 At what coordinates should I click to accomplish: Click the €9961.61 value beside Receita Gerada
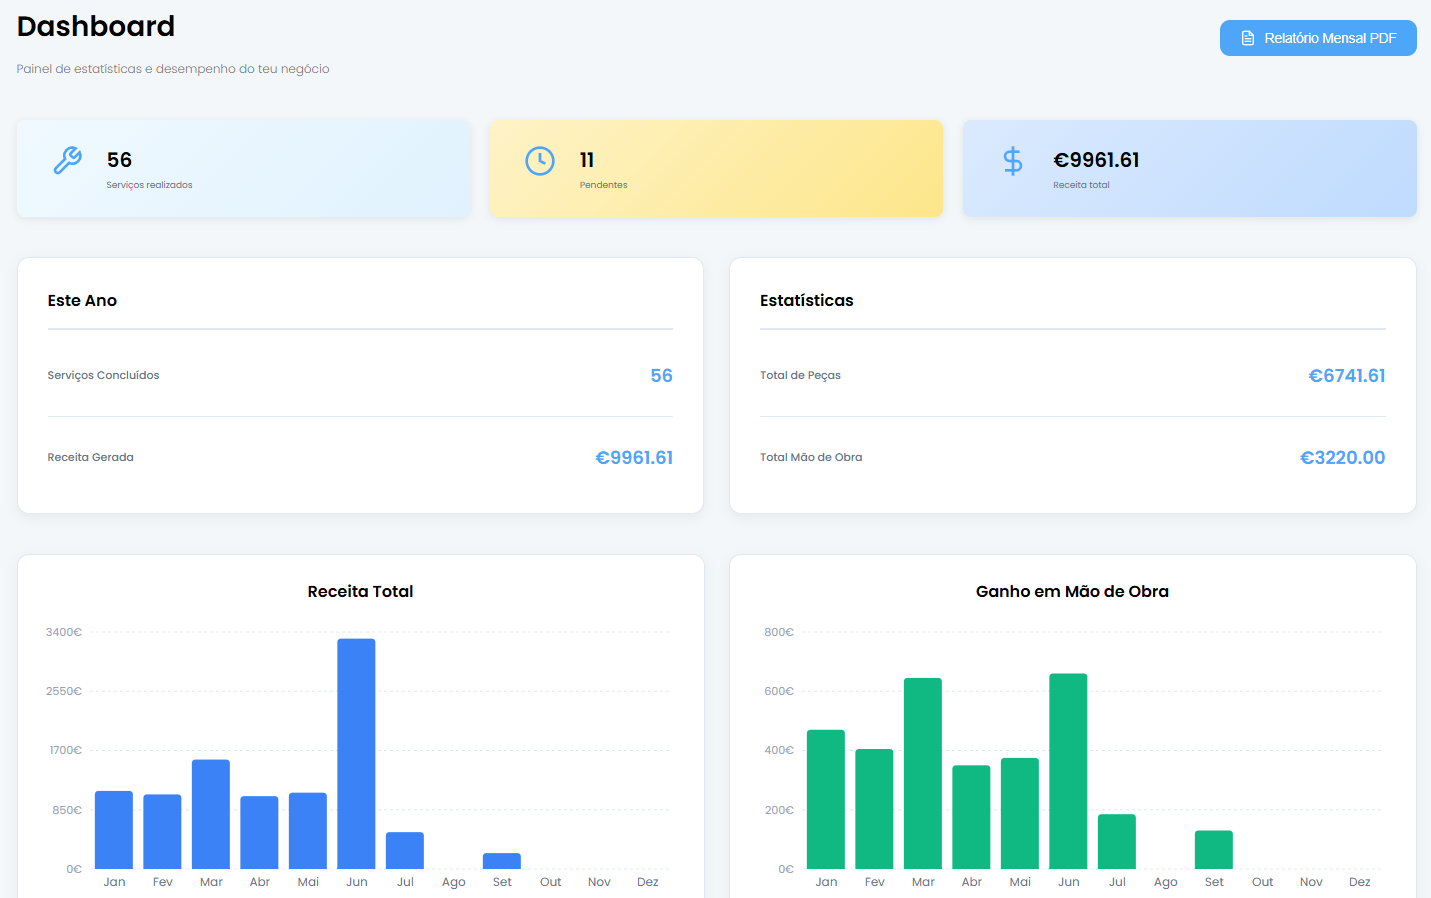(634, 458)
